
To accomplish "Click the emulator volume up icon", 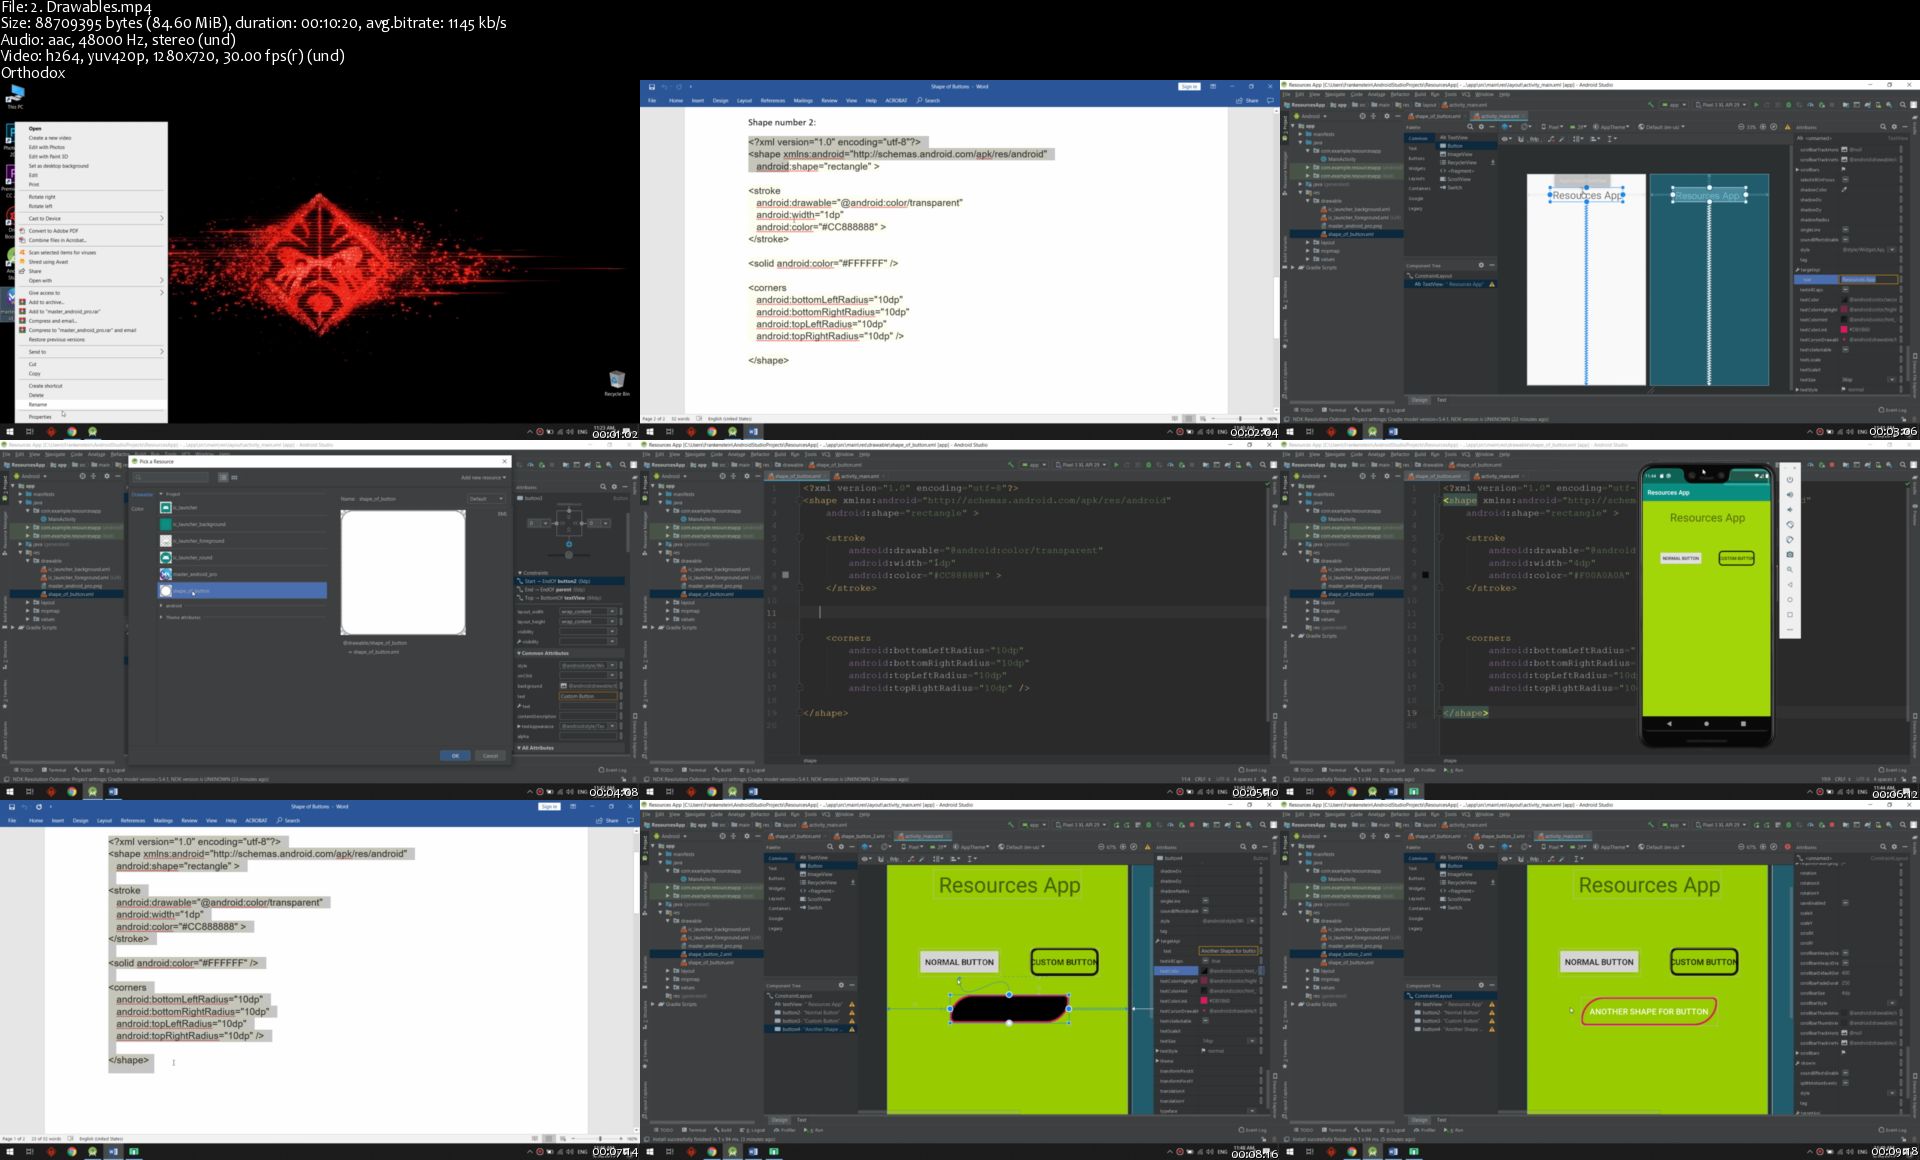I will click(x=1790, y=494).
